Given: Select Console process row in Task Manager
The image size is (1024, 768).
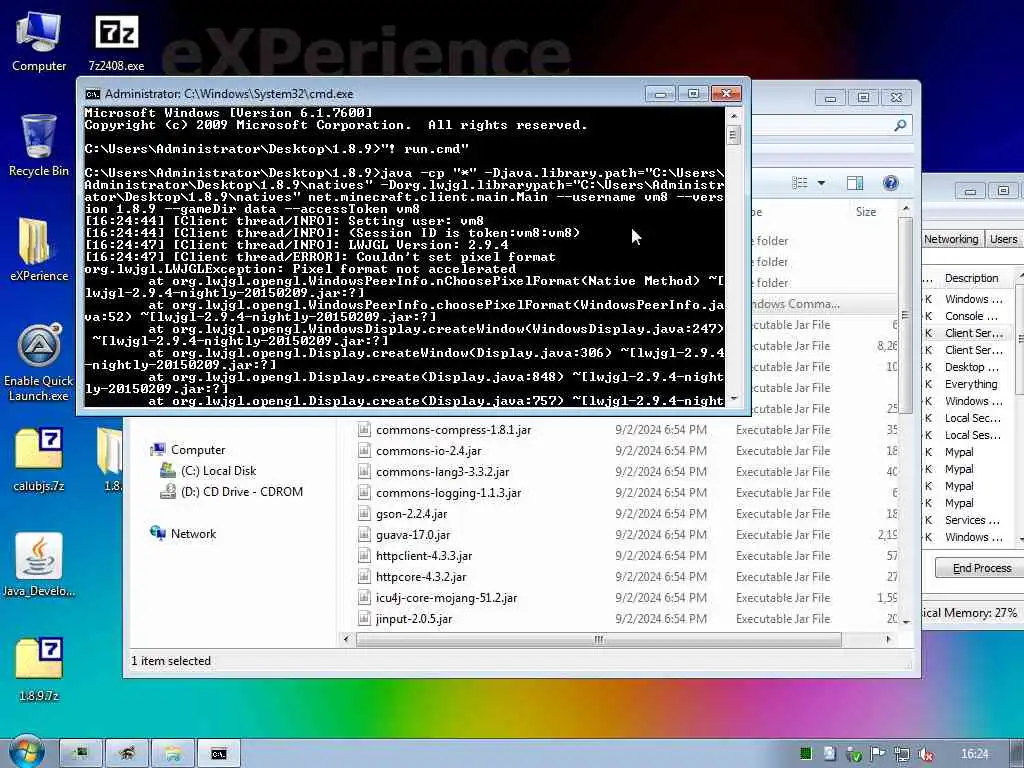Looking at the screenshot, I should pyautogui.click(x=970, y=316).
